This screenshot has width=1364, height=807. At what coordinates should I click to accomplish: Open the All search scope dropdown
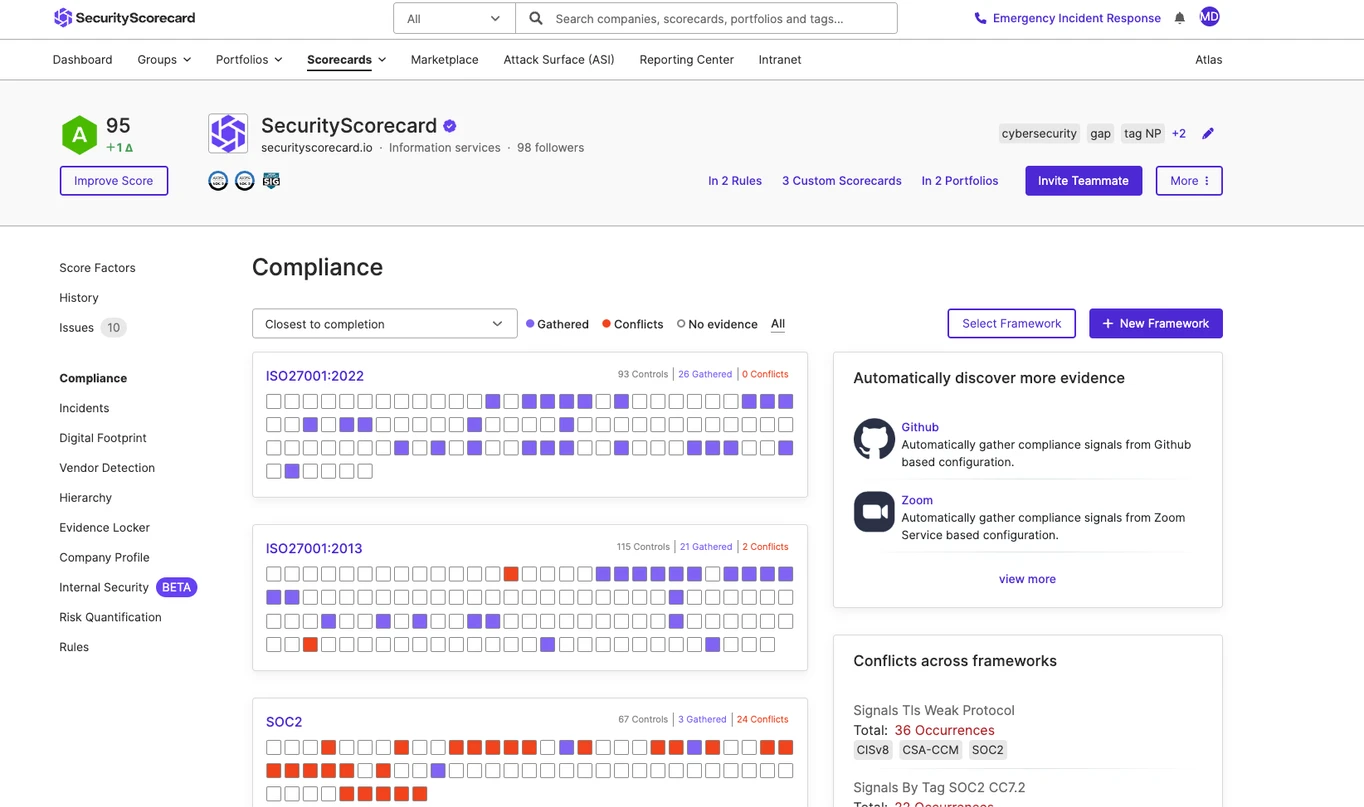click(x=454, y=18)
